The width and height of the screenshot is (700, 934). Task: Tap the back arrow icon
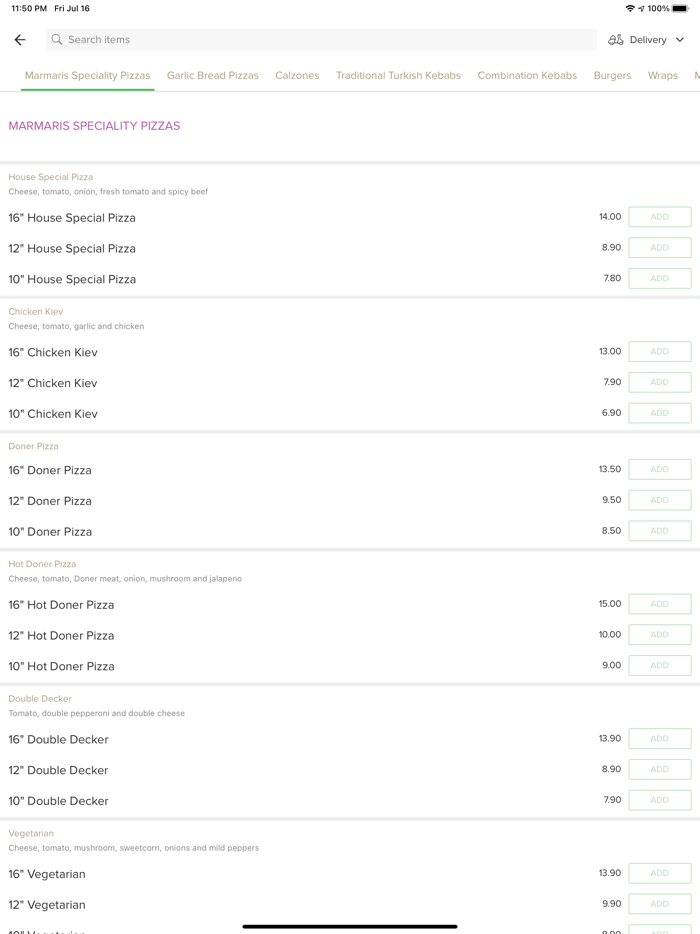click(x=20, y=40)
